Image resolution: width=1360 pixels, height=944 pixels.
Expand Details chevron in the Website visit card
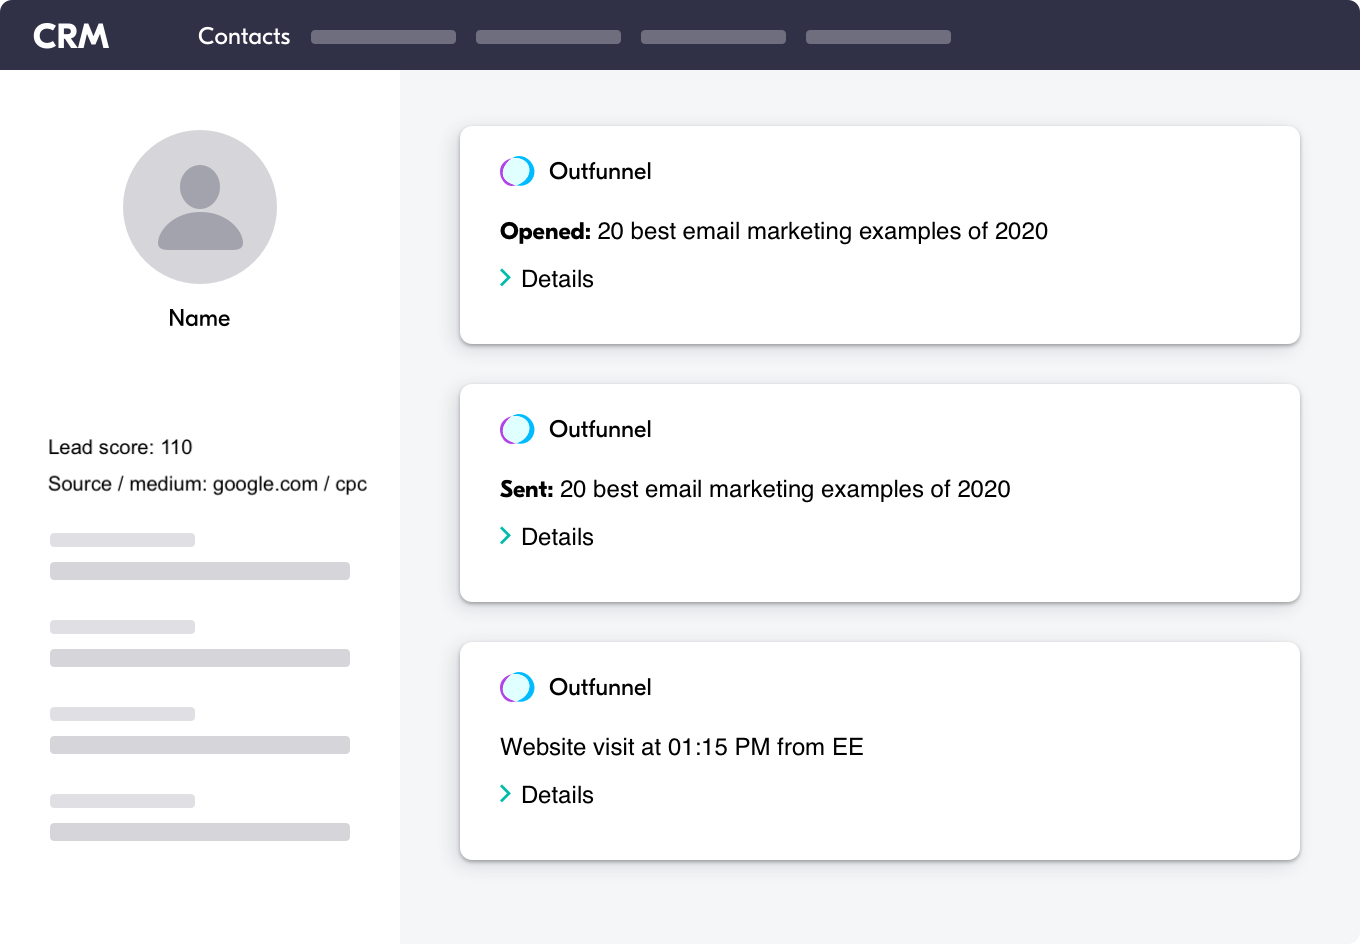point(505,794)
